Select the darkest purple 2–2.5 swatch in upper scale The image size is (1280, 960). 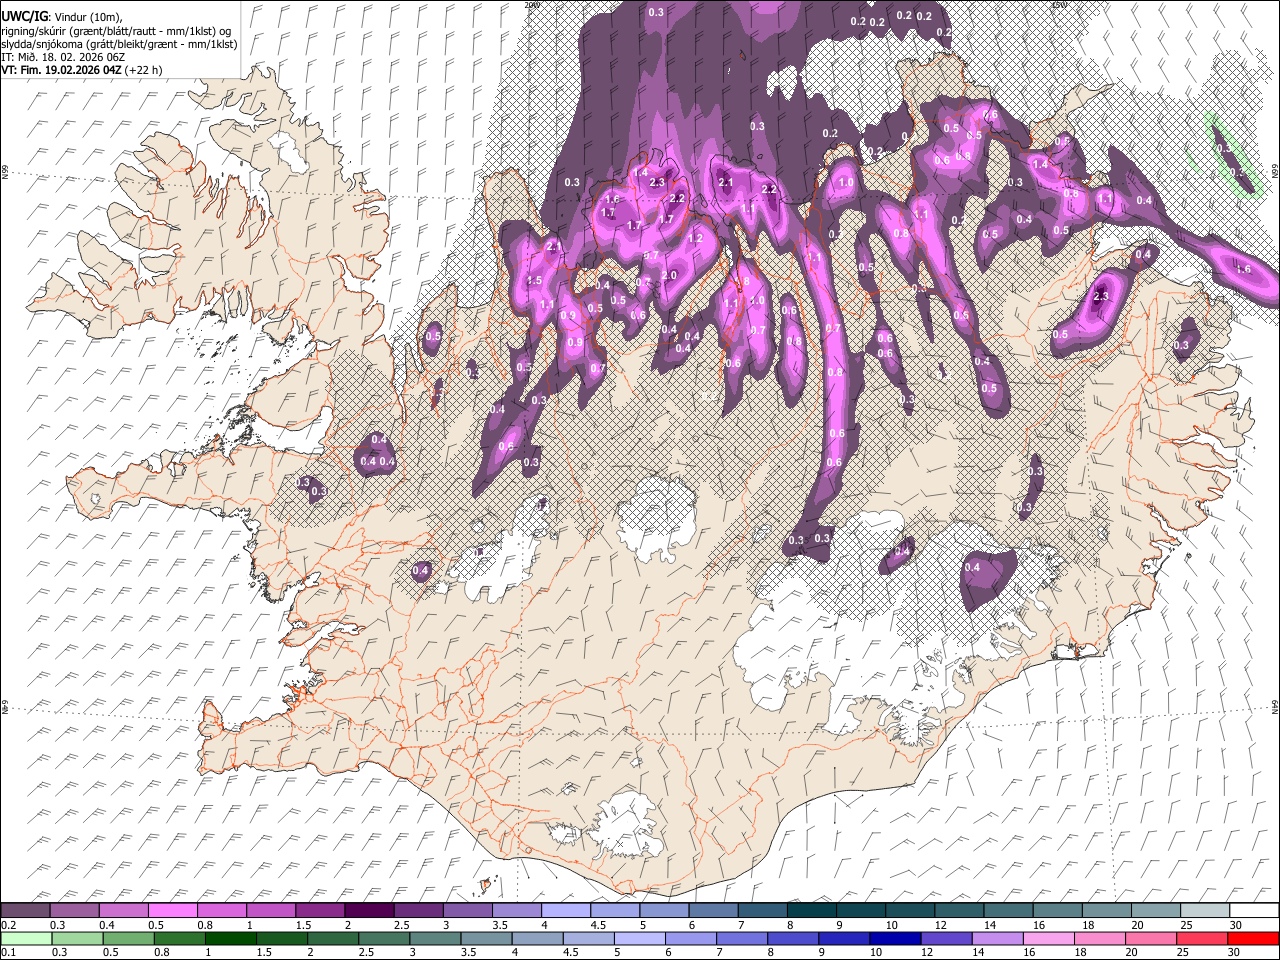[x=368, y=911]
